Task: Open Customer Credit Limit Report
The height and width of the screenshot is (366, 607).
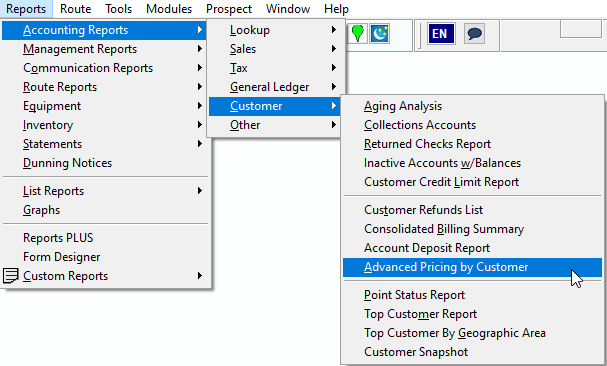Action: pyautogui.click(x=472, y=182)
